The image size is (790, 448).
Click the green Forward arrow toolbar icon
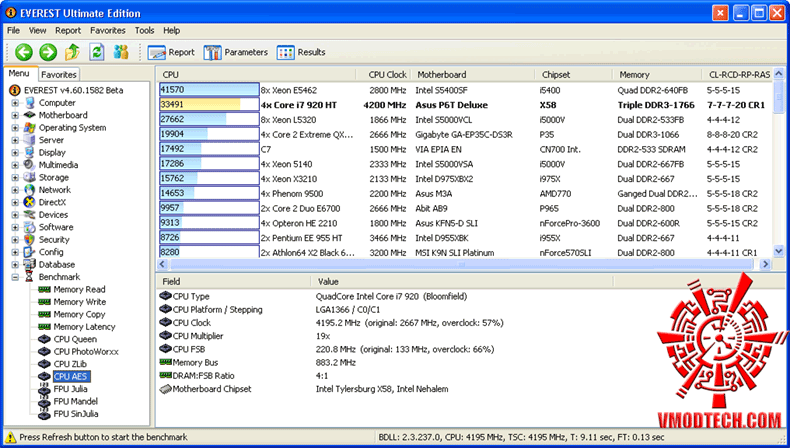coord(48,52)
